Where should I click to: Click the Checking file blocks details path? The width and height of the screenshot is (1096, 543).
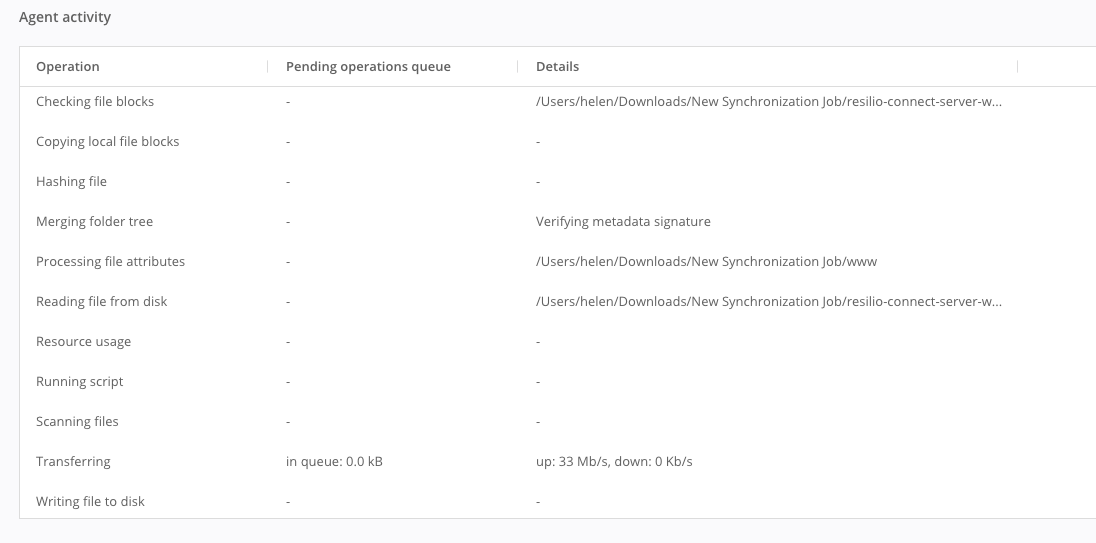pos(768,102)
